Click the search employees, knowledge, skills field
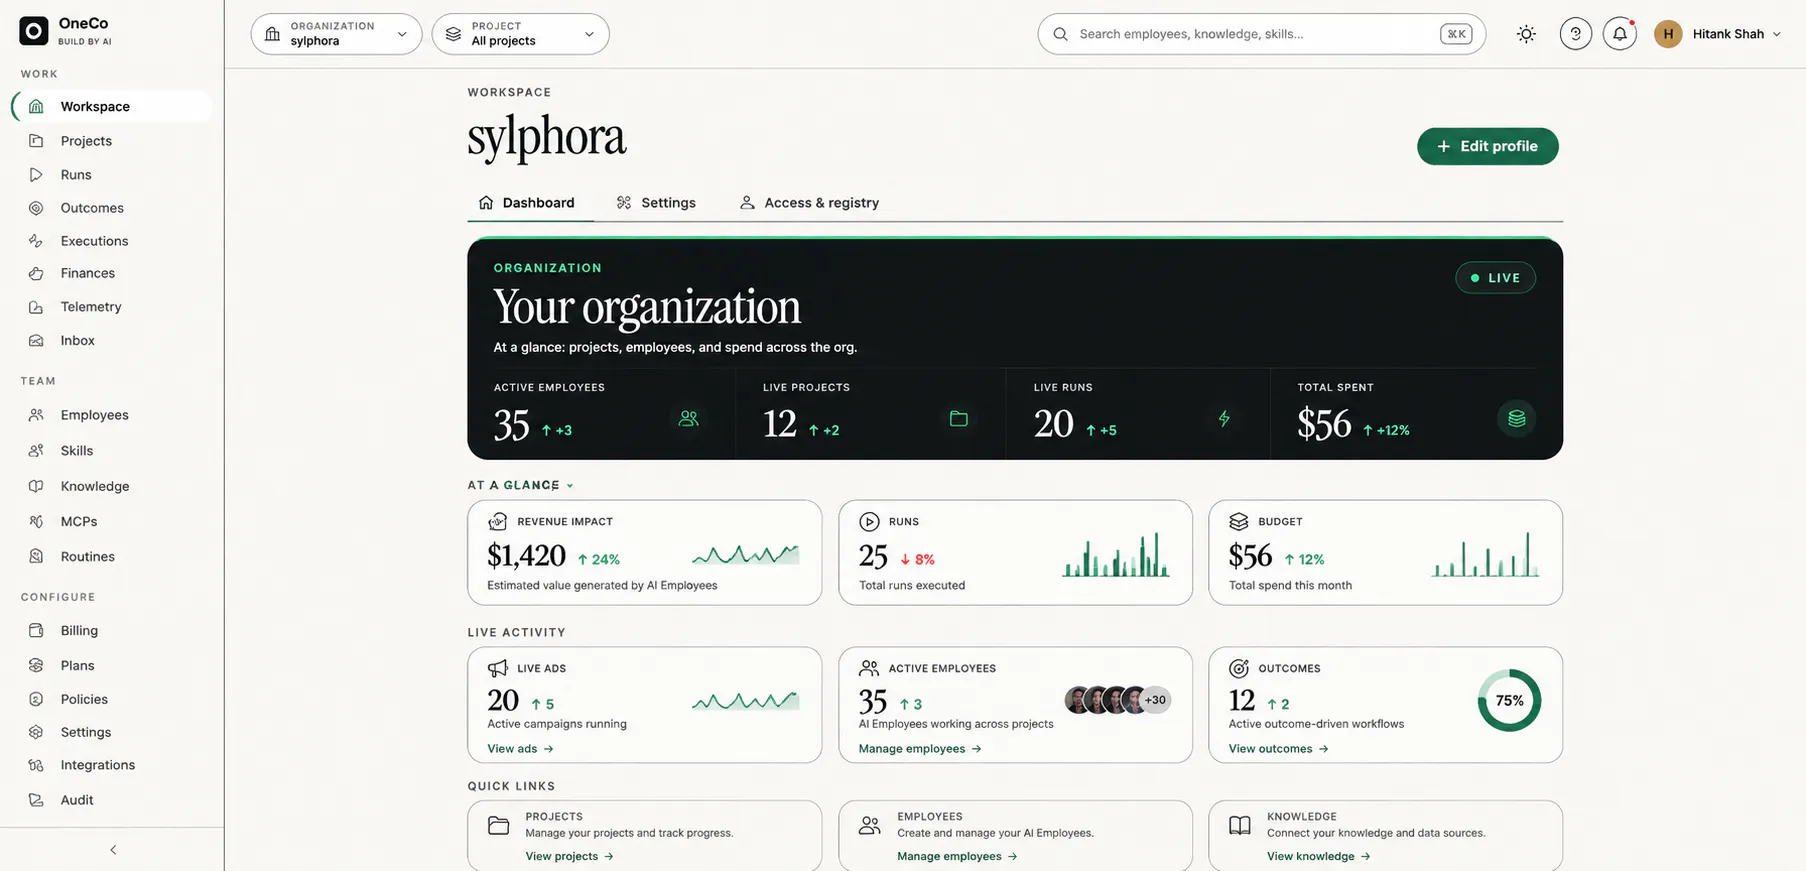 tap(1261, 34)
